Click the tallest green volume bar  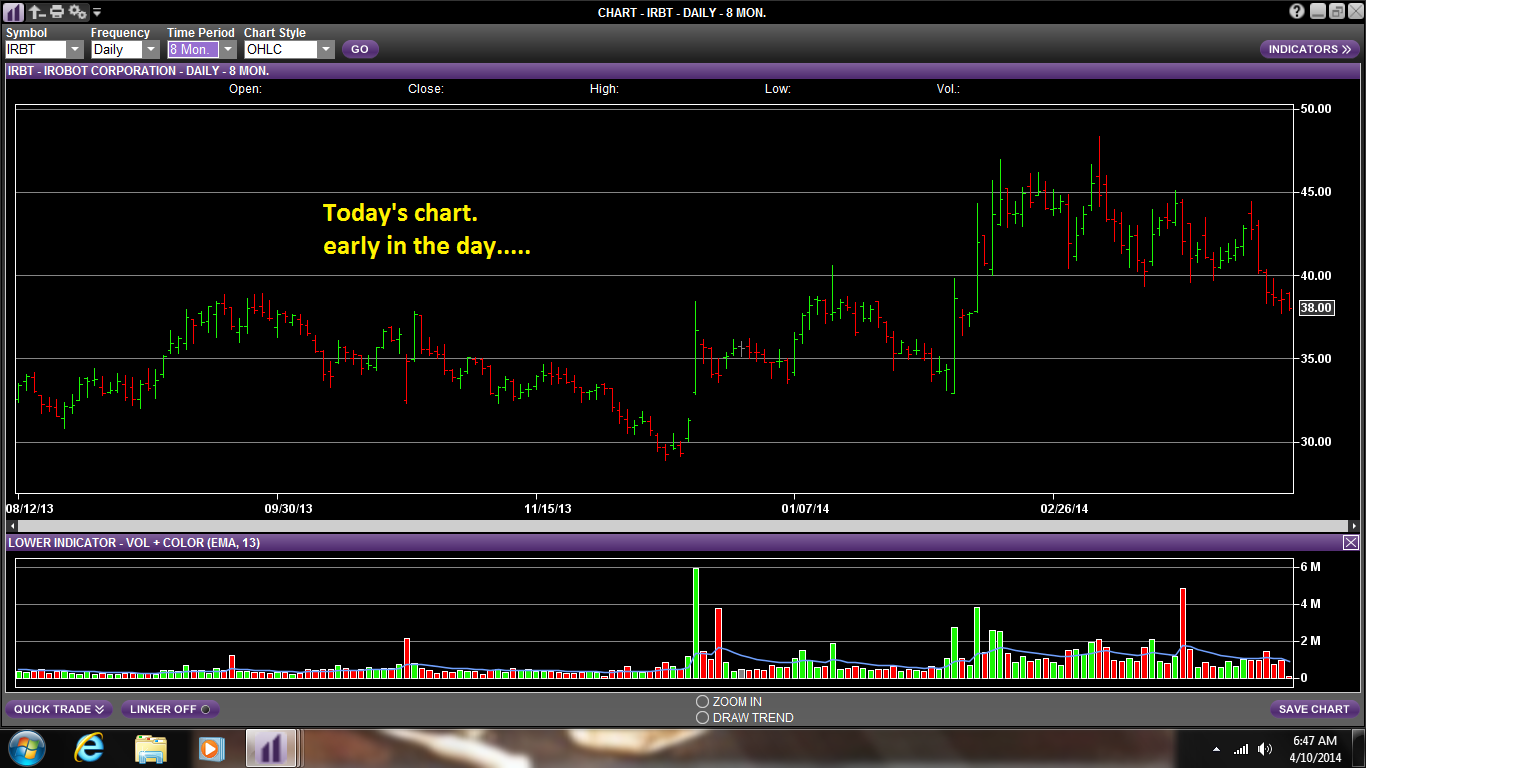pyautogui.click(x=695, y=622)
